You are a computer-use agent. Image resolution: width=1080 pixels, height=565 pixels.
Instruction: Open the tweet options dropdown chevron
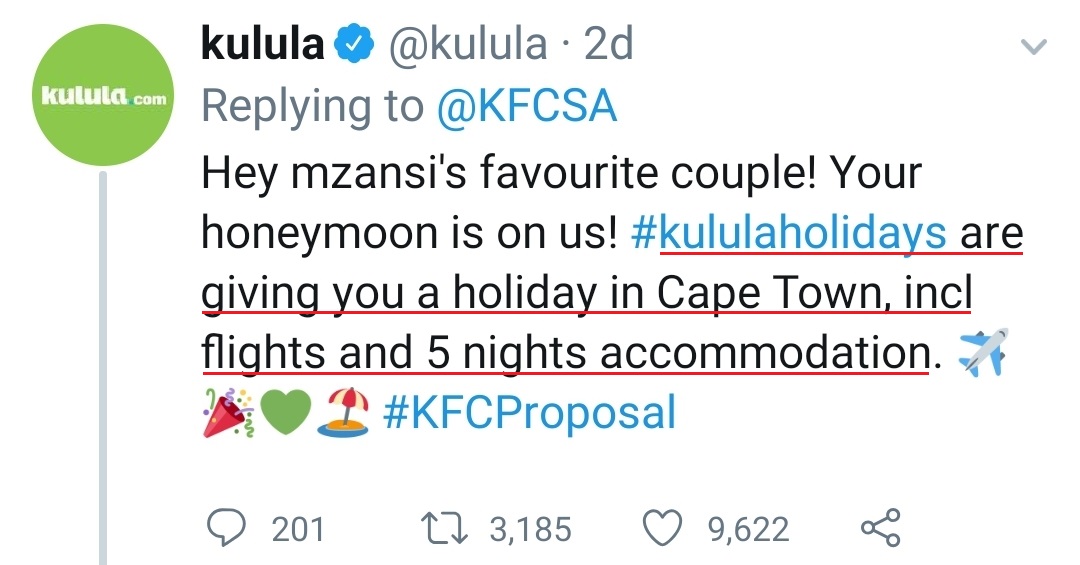[1032, 47]
